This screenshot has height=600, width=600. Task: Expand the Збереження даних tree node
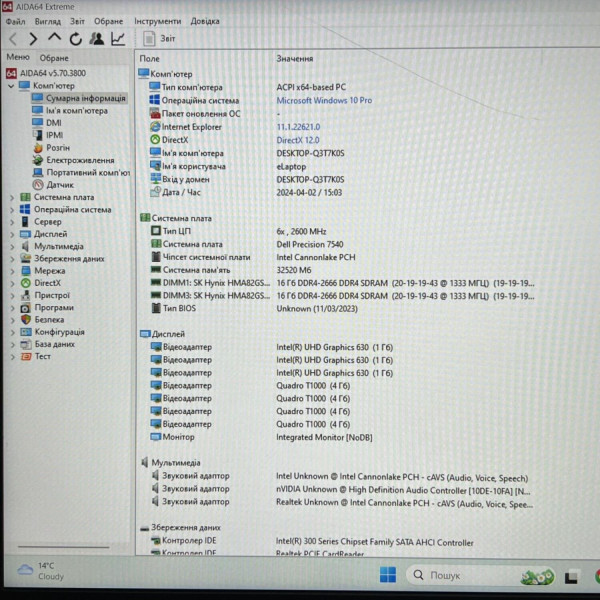12,259
